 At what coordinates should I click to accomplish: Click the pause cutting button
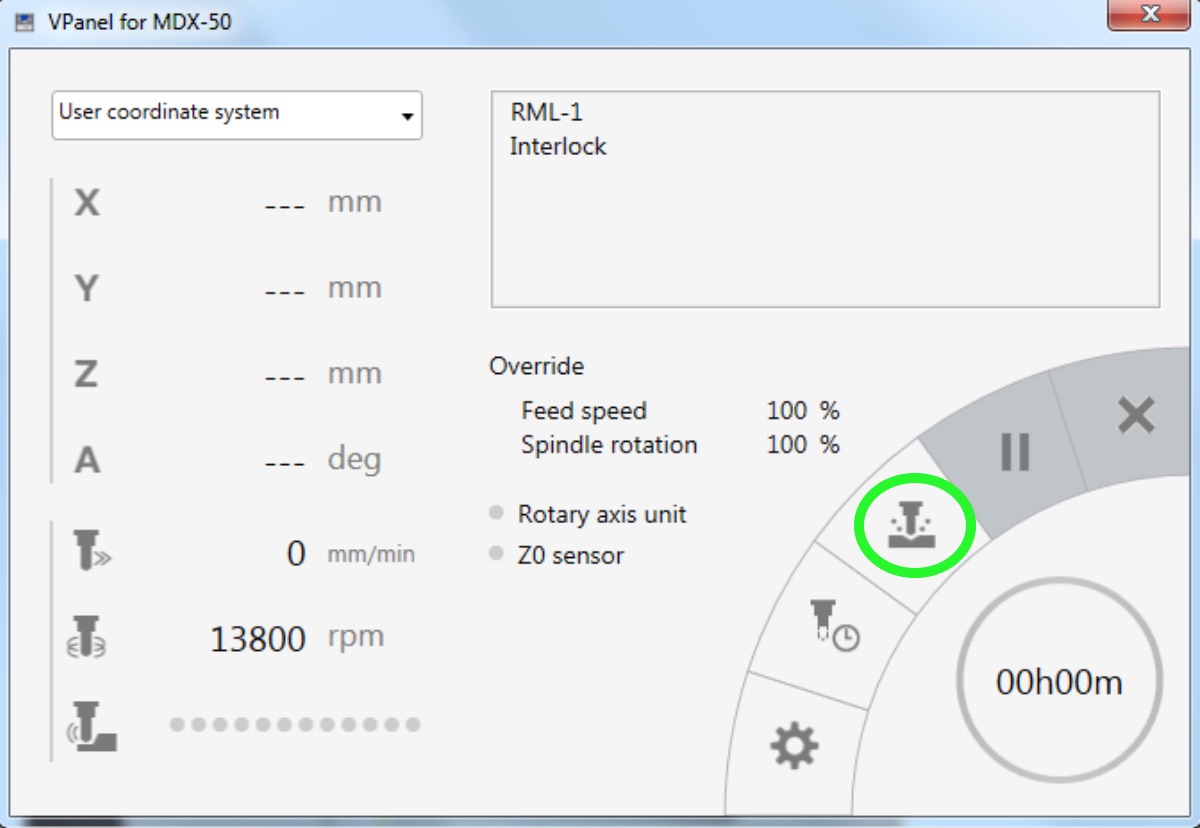coord(1015,452)
